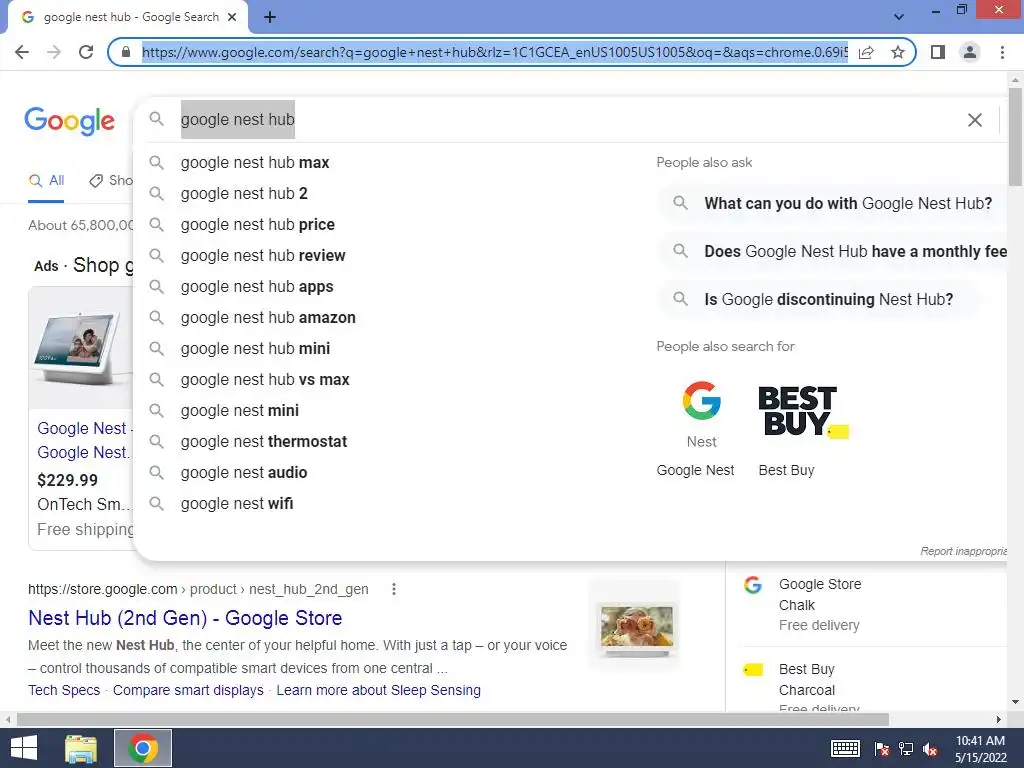
Task: Open Is Google discontinuing Nest Hub question
Action: pos(819,300)
